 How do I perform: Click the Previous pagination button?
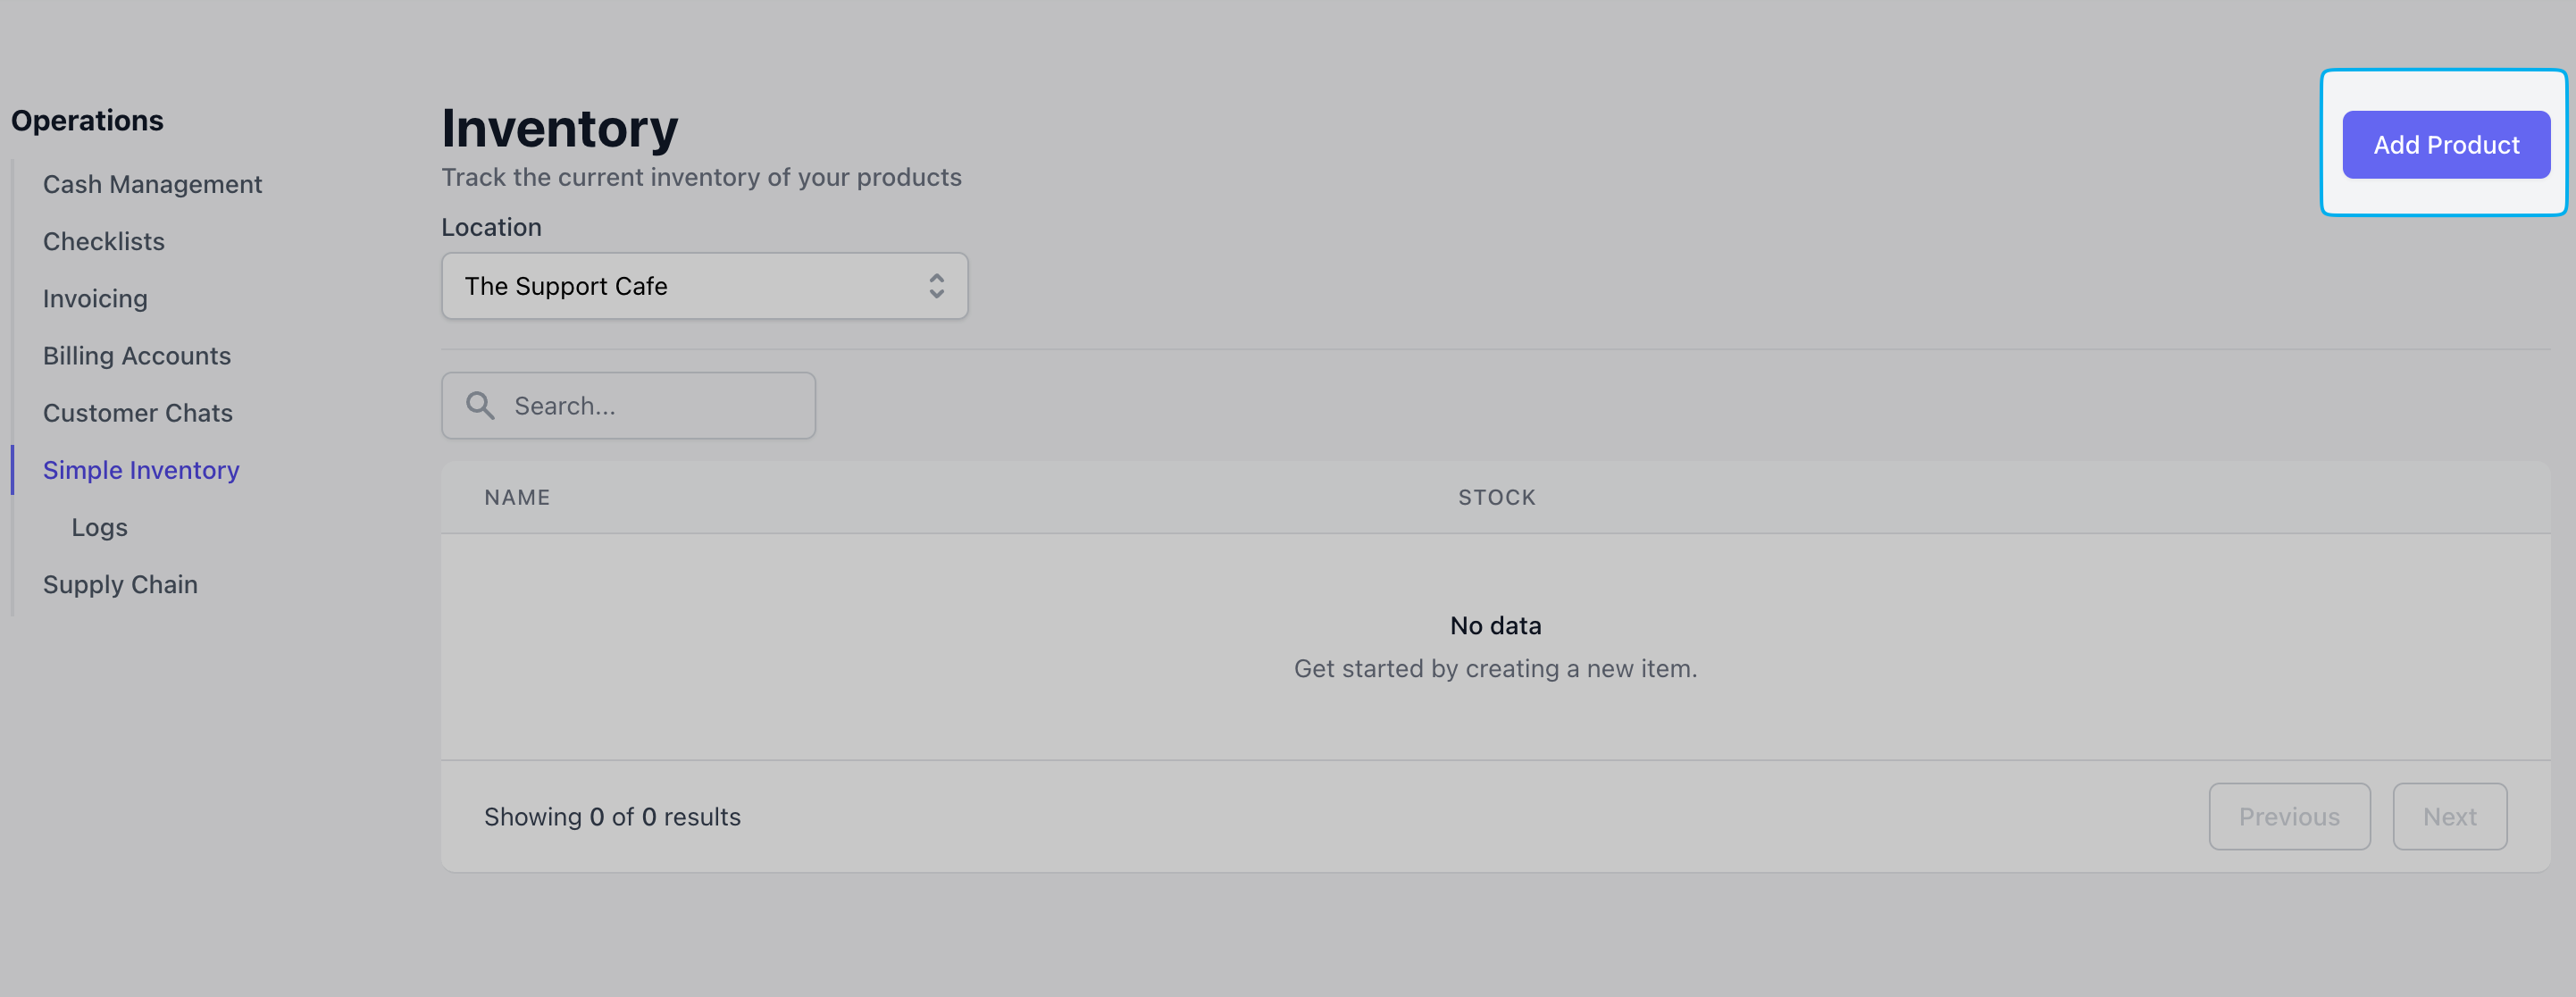click(x=2288, y=817)
